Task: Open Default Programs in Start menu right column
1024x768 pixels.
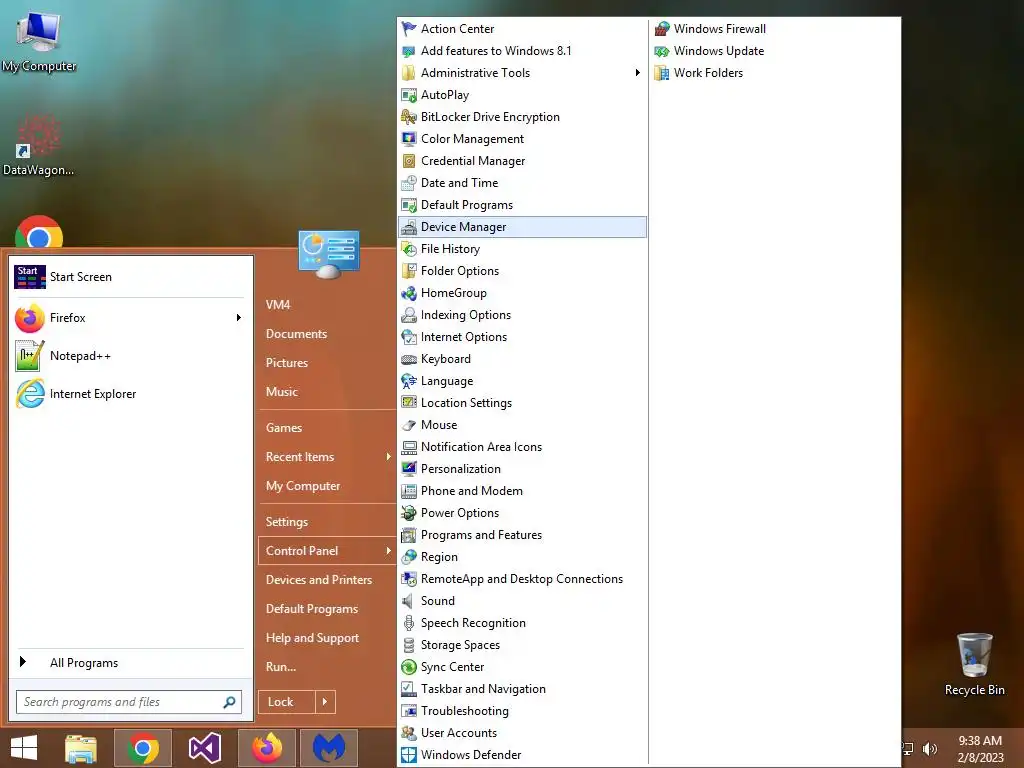Action: click(312, 609)
